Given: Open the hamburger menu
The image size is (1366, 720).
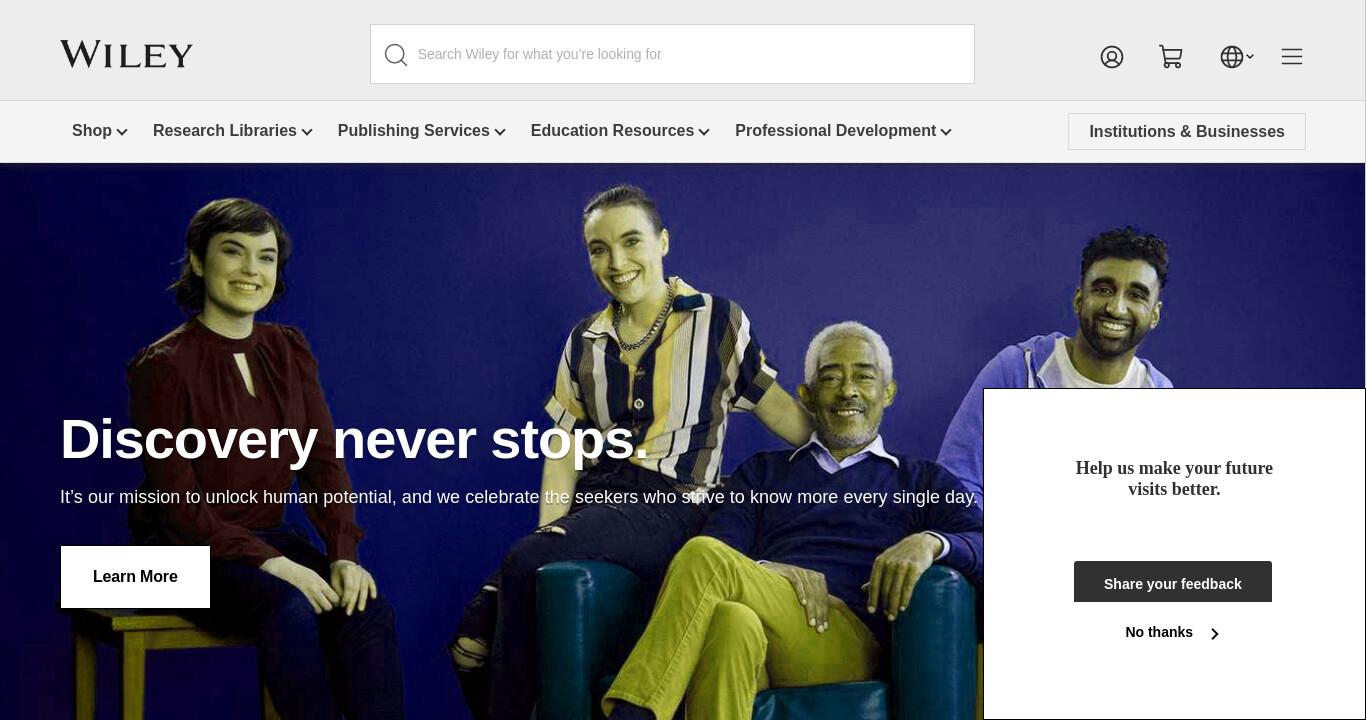Looking at the screenshot, I should coord(1292,57).
